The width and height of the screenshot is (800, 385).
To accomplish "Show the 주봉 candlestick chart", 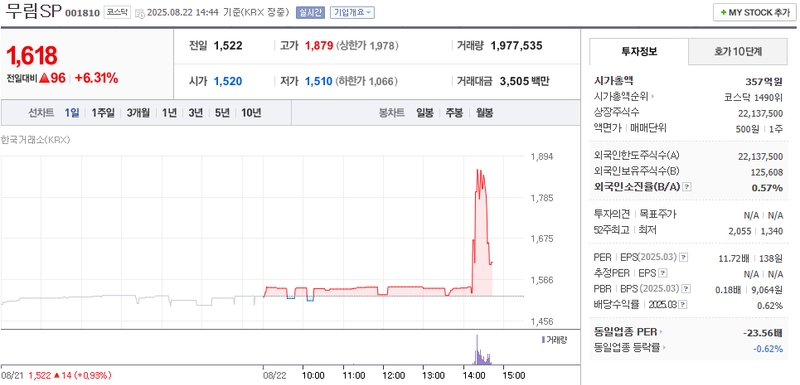I will (x=454, y=113).
